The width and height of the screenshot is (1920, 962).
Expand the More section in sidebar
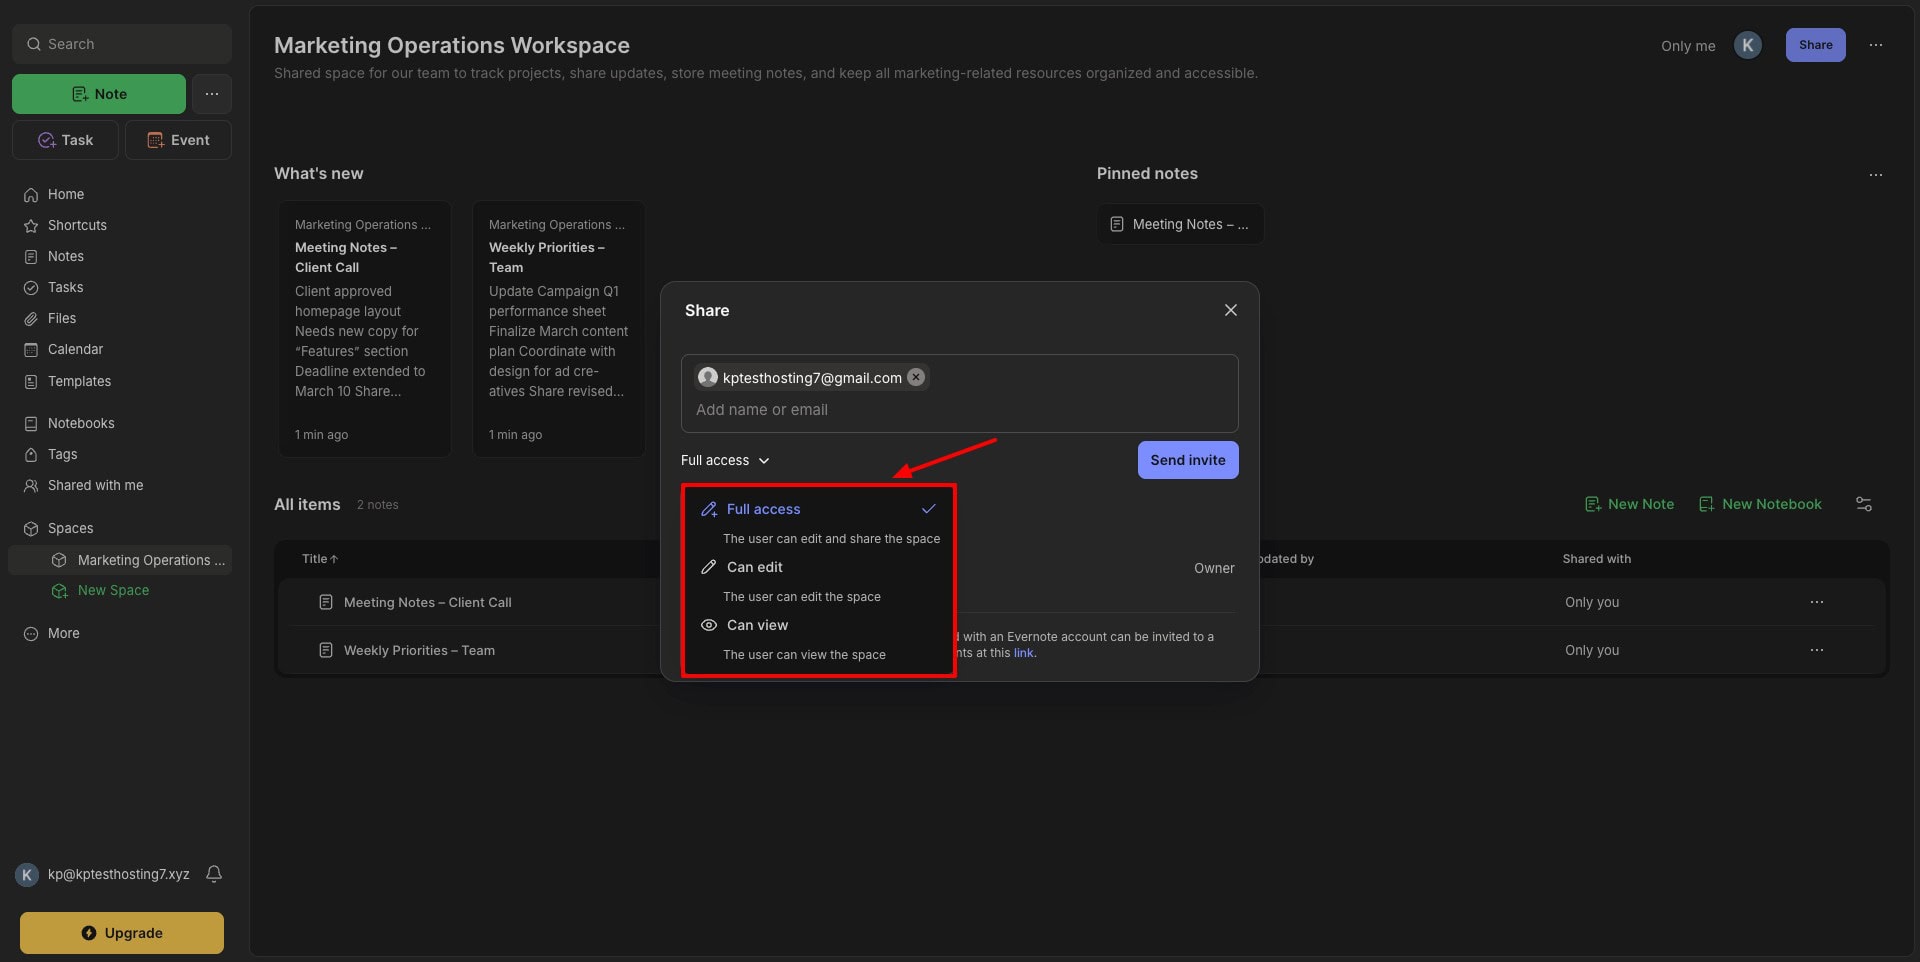point(63,633)
